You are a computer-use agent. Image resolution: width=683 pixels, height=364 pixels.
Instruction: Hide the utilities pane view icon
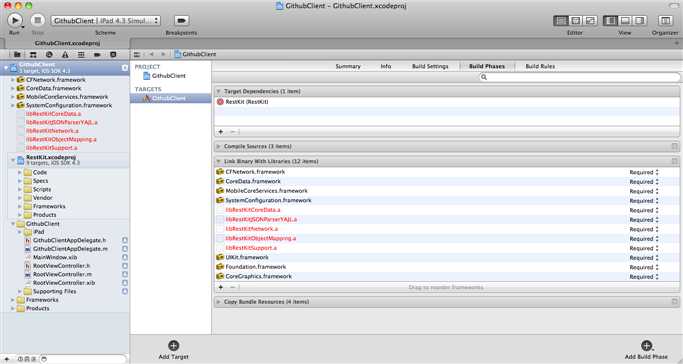(x=639, y=20)
